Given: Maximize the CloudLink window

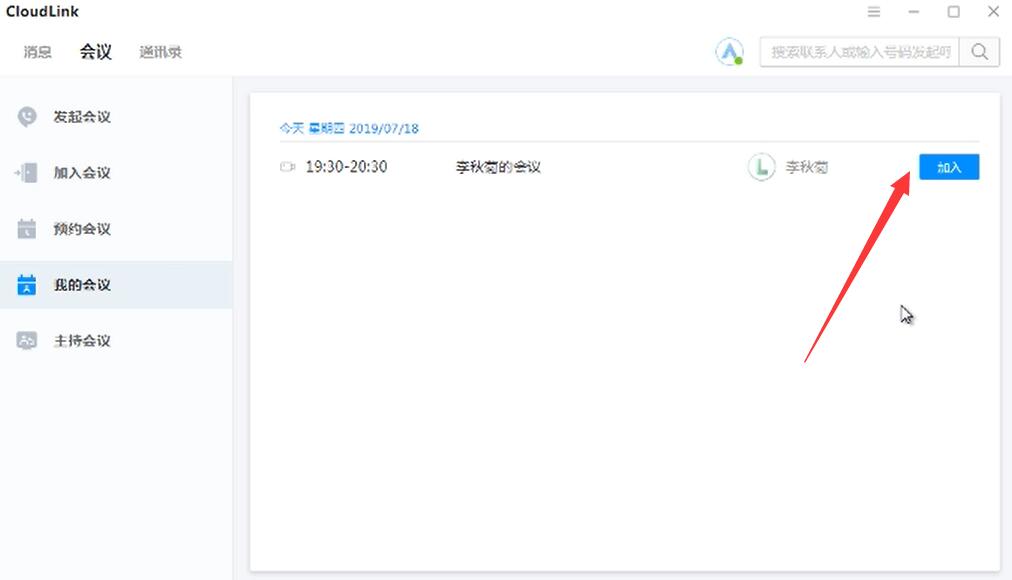Looking at the screenshot, I should pyautogui.click(x=953, y=12).
